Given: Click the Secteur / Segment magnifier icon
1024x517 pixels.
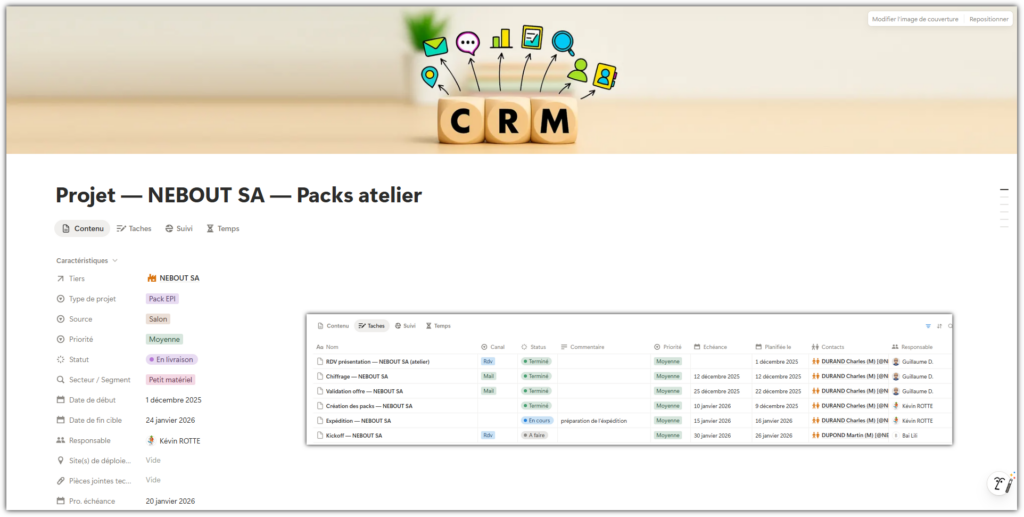Looking at the screenshot, I should click(61, 380).
